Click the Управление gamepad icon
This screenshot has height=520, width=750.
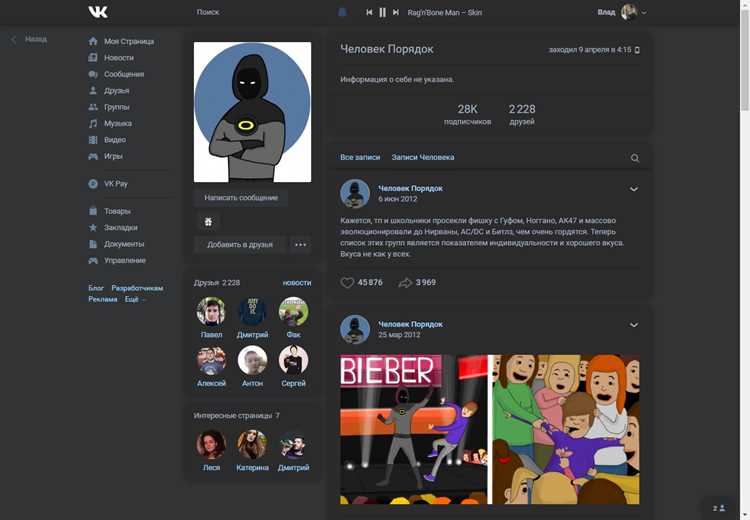93,260
